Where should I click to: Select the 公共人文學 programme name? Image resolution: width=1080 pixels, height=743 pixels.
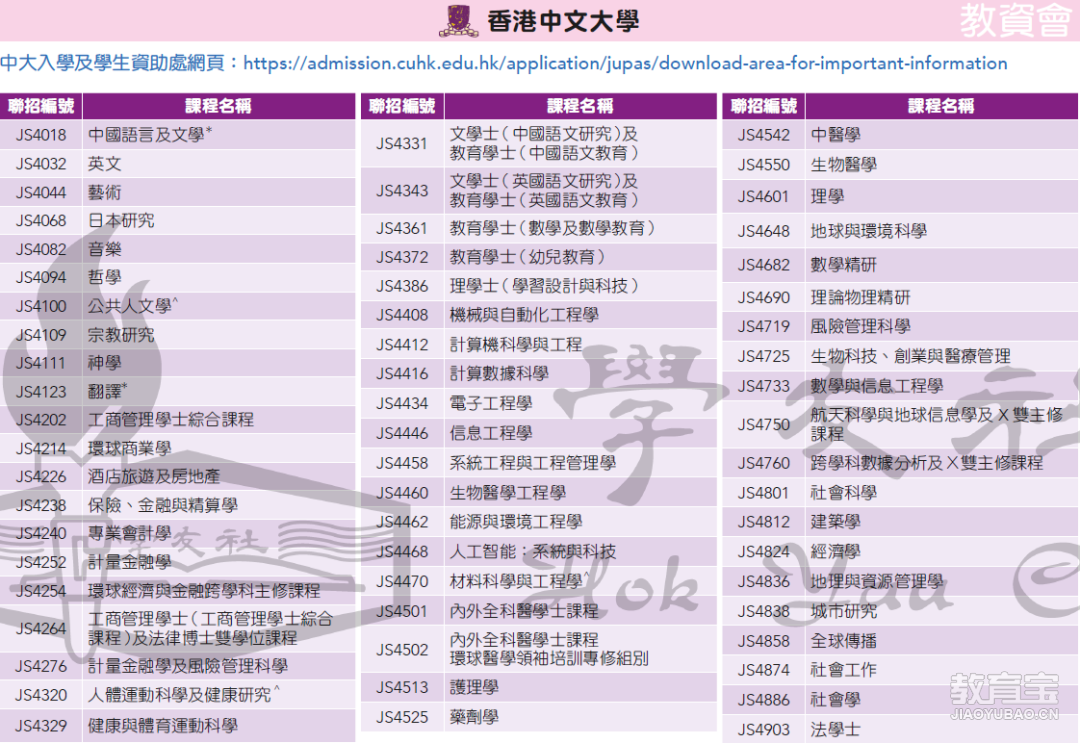[129, 306]
